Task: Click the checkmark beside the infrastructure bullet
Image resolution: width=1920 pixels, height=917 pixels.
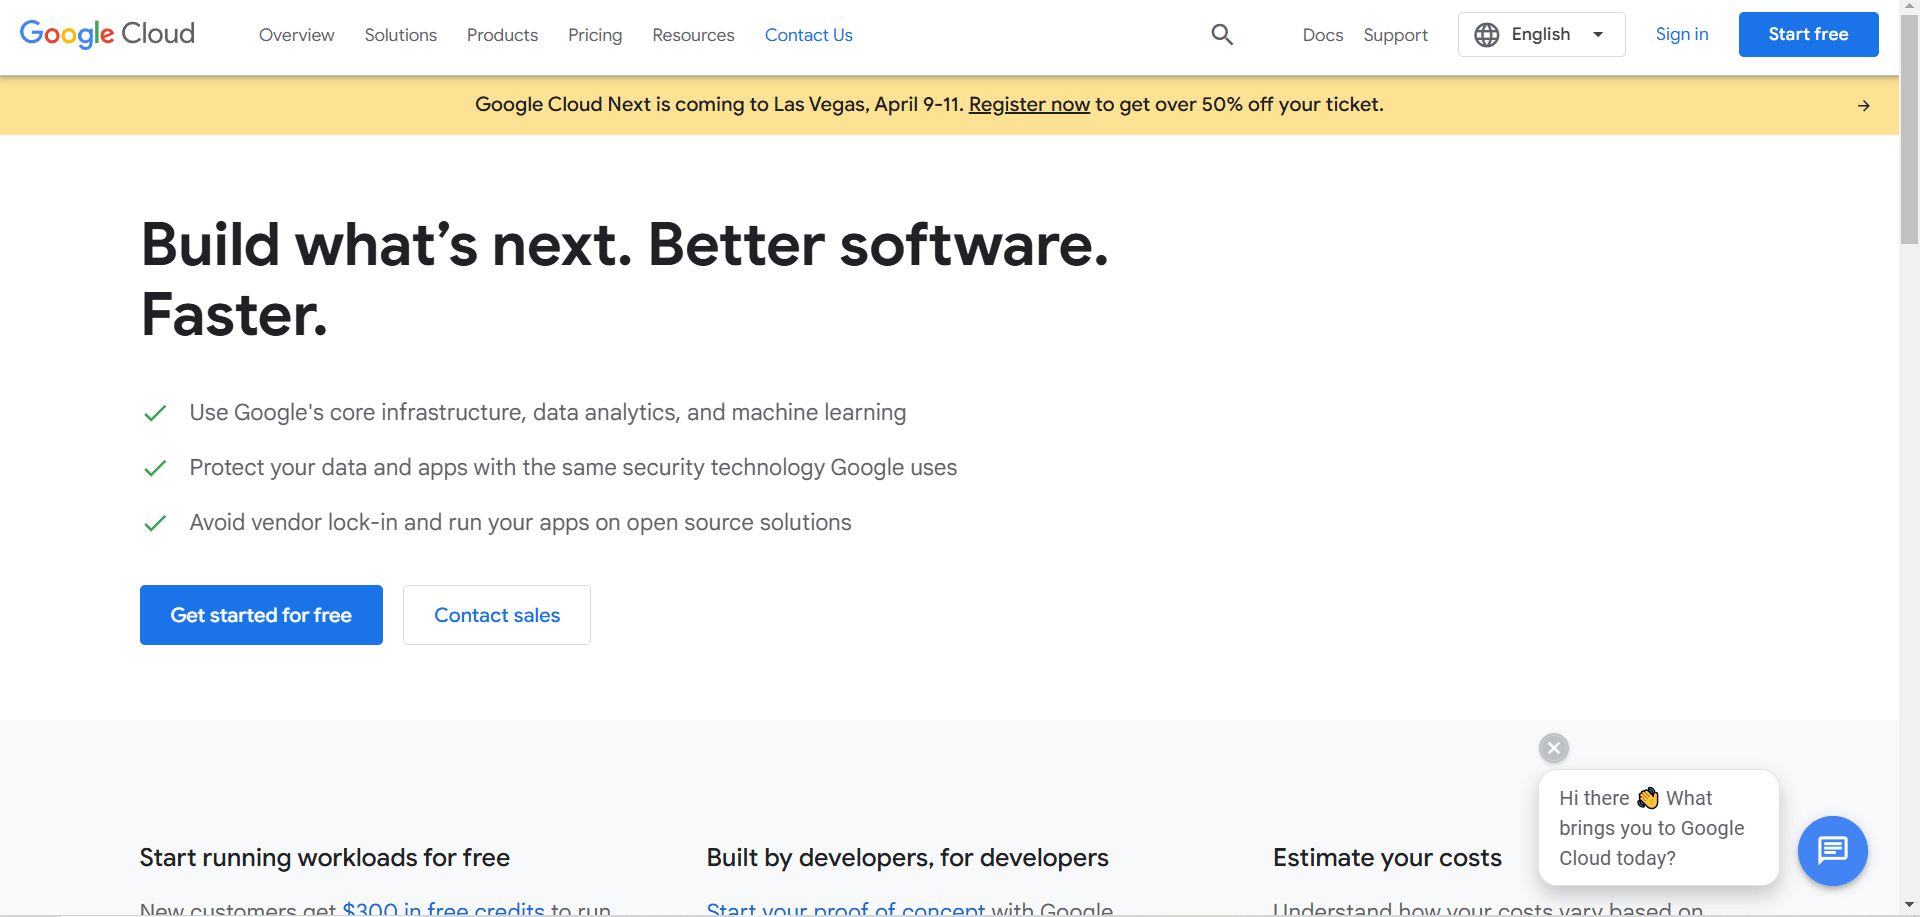Action: [156, 412]
